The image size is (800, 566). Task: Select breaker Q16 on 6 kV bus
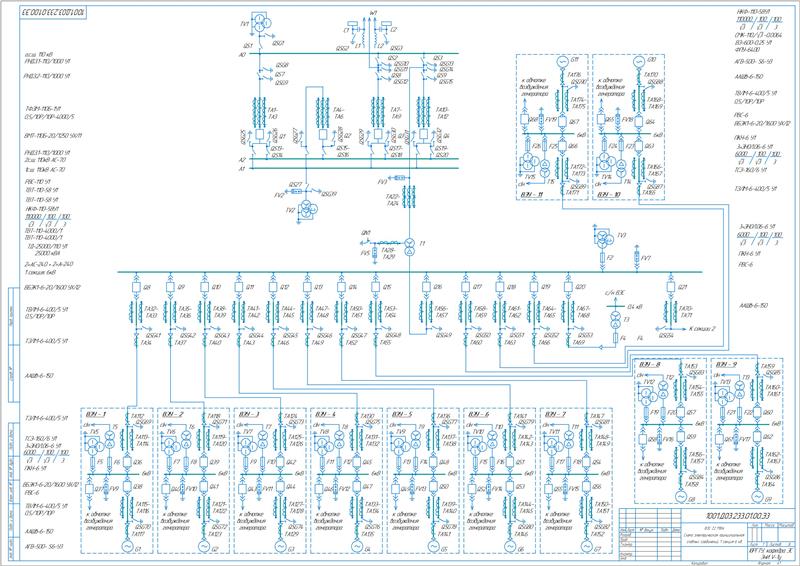tap(426, 287)
